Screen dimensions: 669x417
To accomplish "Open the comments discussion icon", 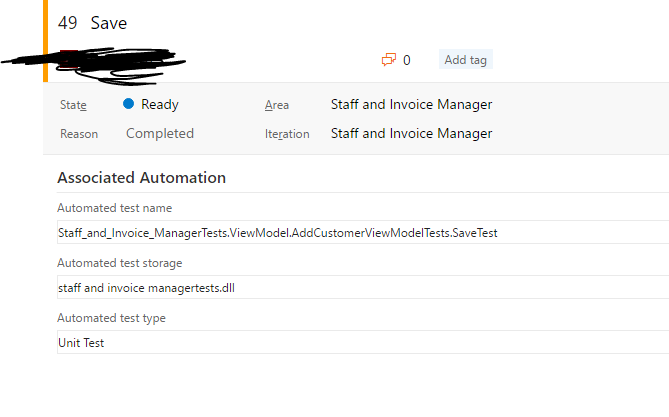I will coord(389,60).
